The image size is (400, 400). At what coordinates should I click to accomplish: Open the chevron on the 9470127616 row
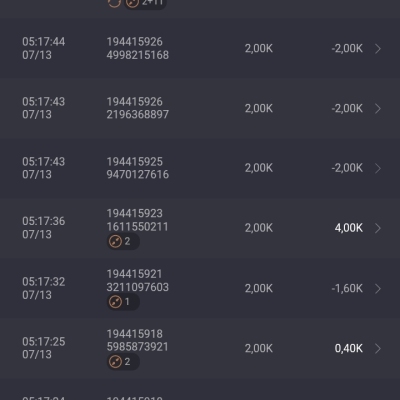click(378, 168)
